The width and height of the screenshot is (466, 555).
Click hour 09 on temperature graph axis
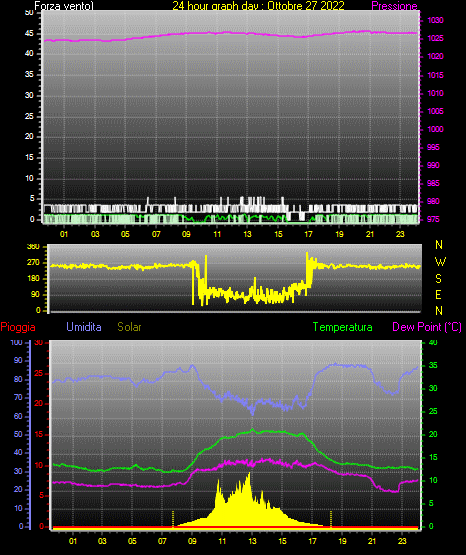[192, 541]
